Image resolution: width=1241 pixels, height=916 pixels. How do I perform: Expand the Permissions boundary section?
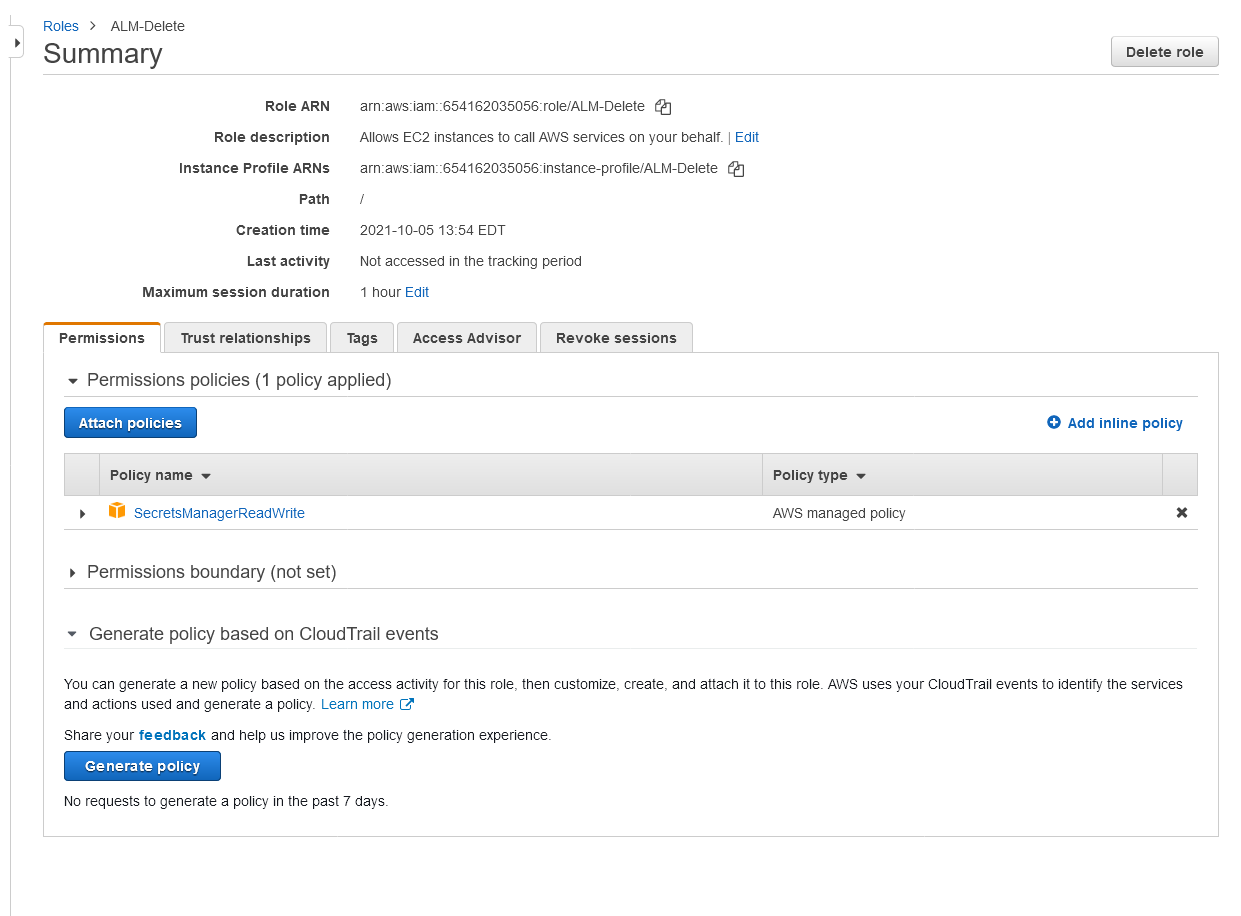71,573
